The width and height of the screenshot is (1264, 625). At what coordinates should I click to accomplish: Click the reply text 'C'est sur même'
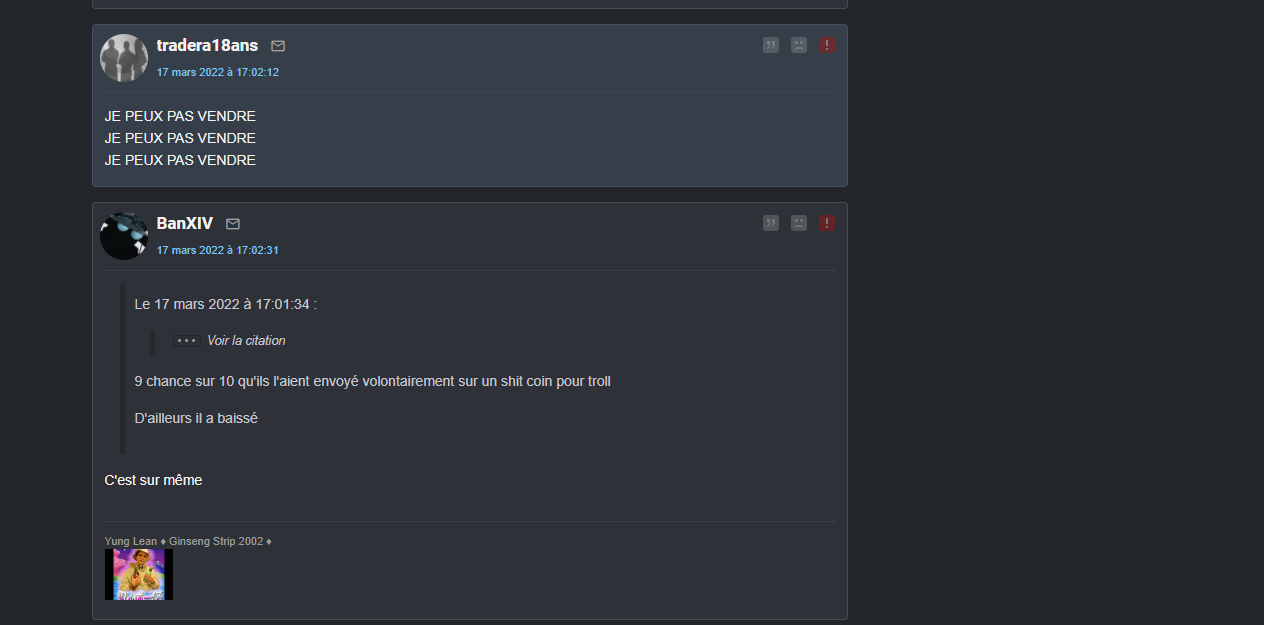point(154,480)
